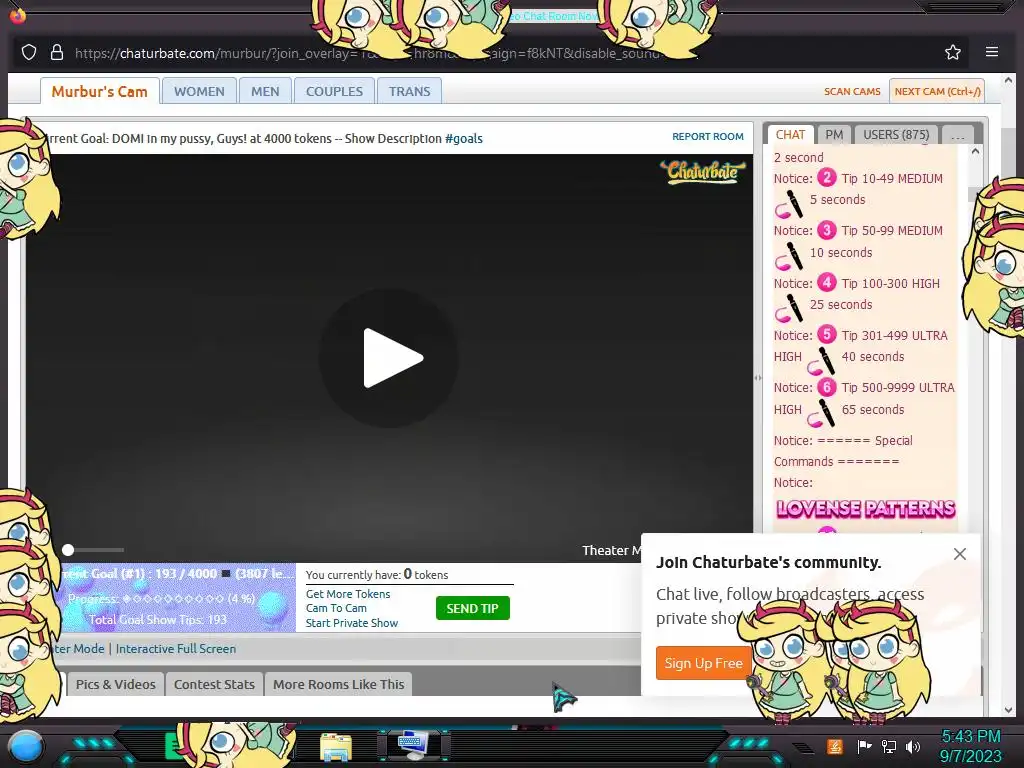This screenshot has width=1024, height=768.
Task: Open the #goals hashtag link
Action: point(464,138)
